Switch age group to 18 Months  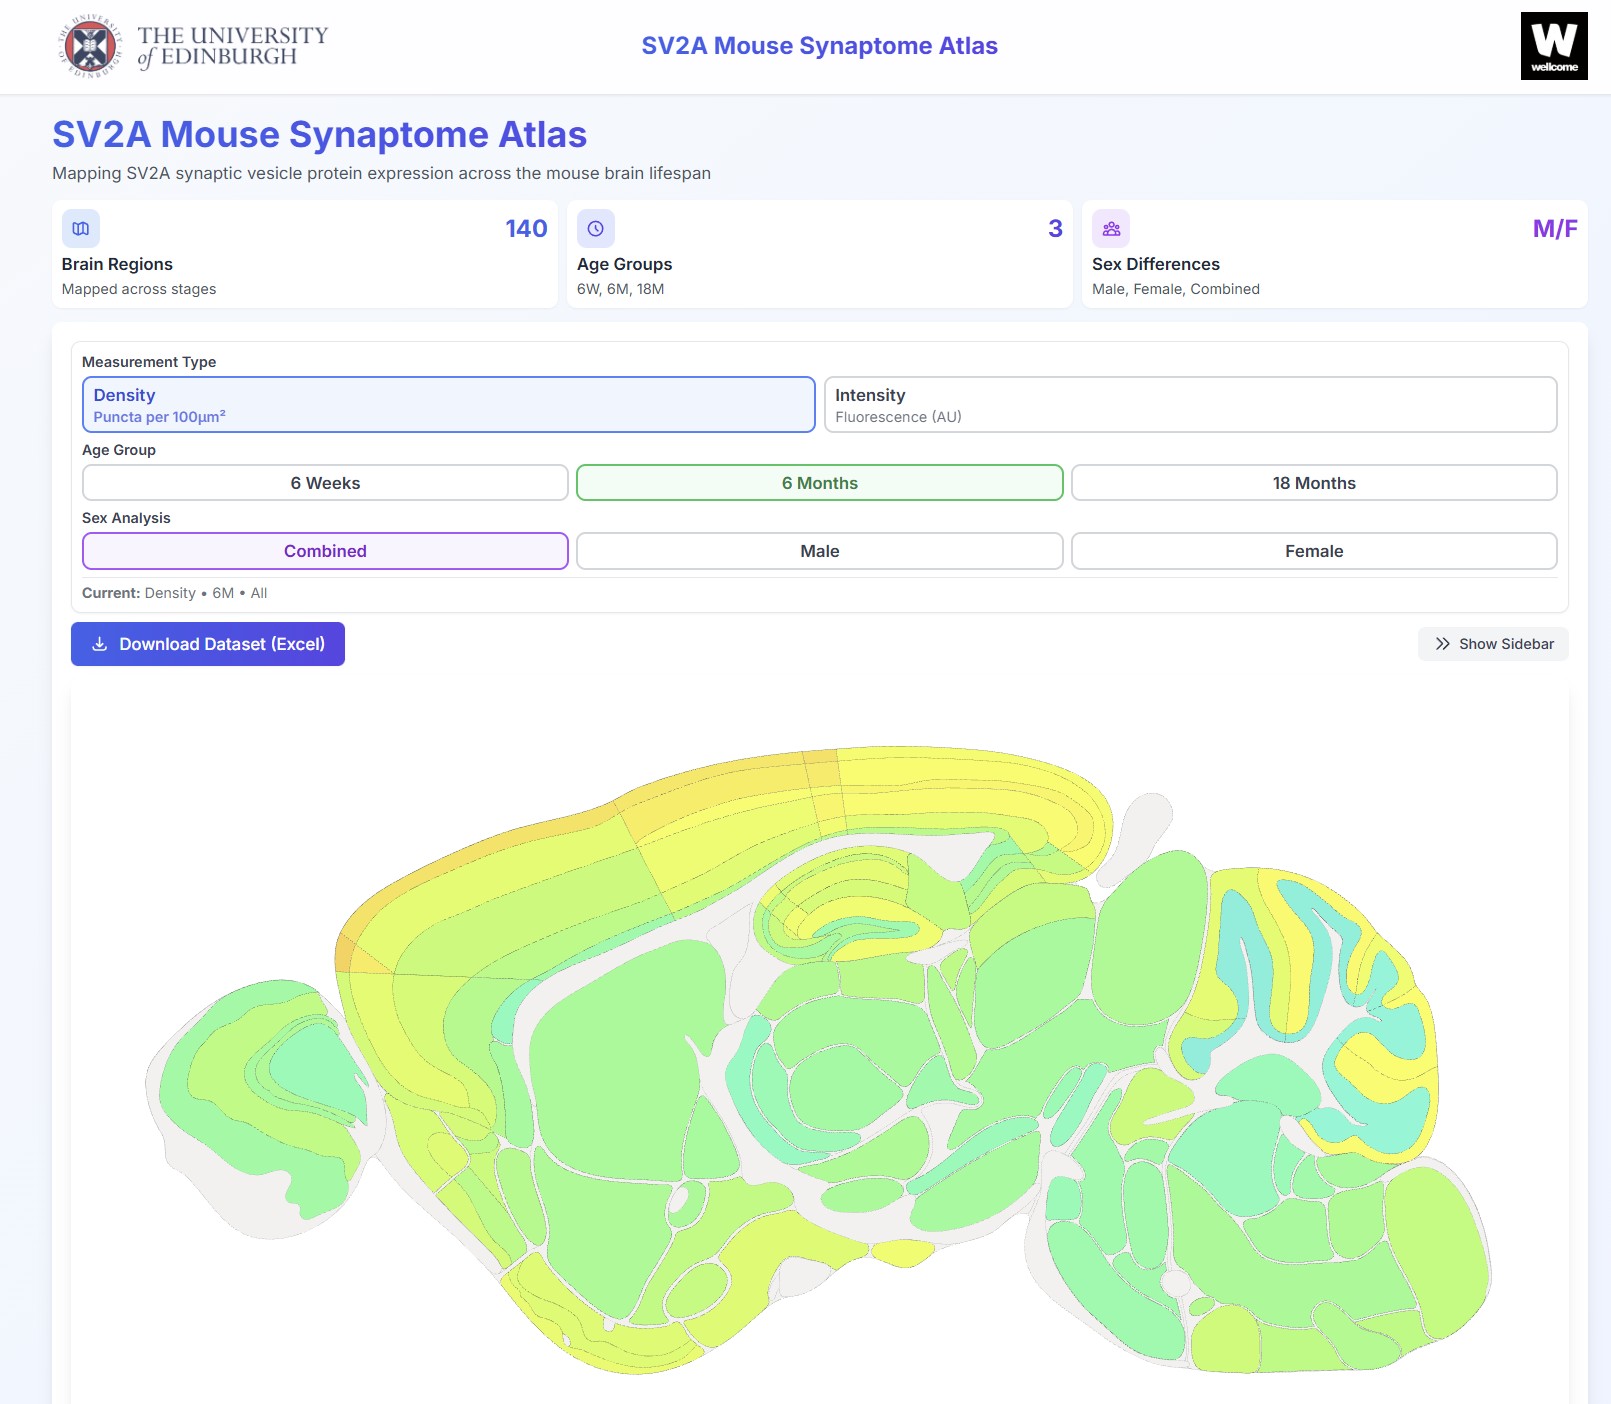(1313, 482)
